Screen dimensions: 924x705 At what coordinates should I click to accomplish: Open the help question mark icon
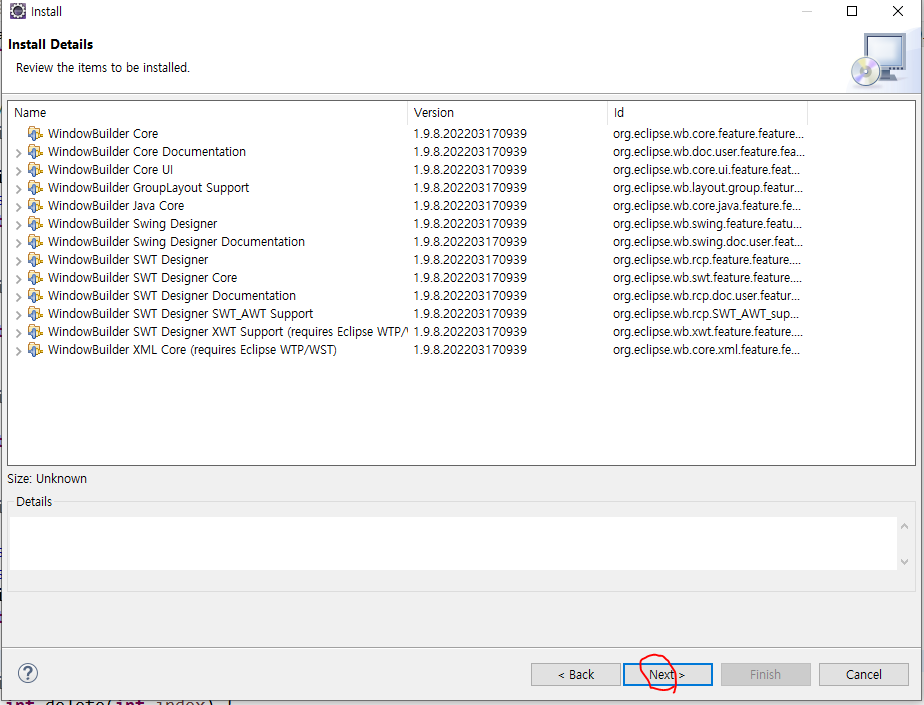click(x=28, y=673)
